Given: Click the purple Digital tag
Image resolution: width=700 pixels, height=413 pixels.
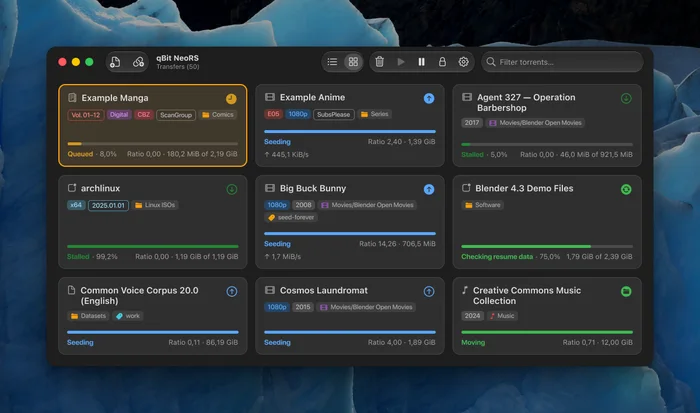Looking at the screenshot, I should (119, 115).
